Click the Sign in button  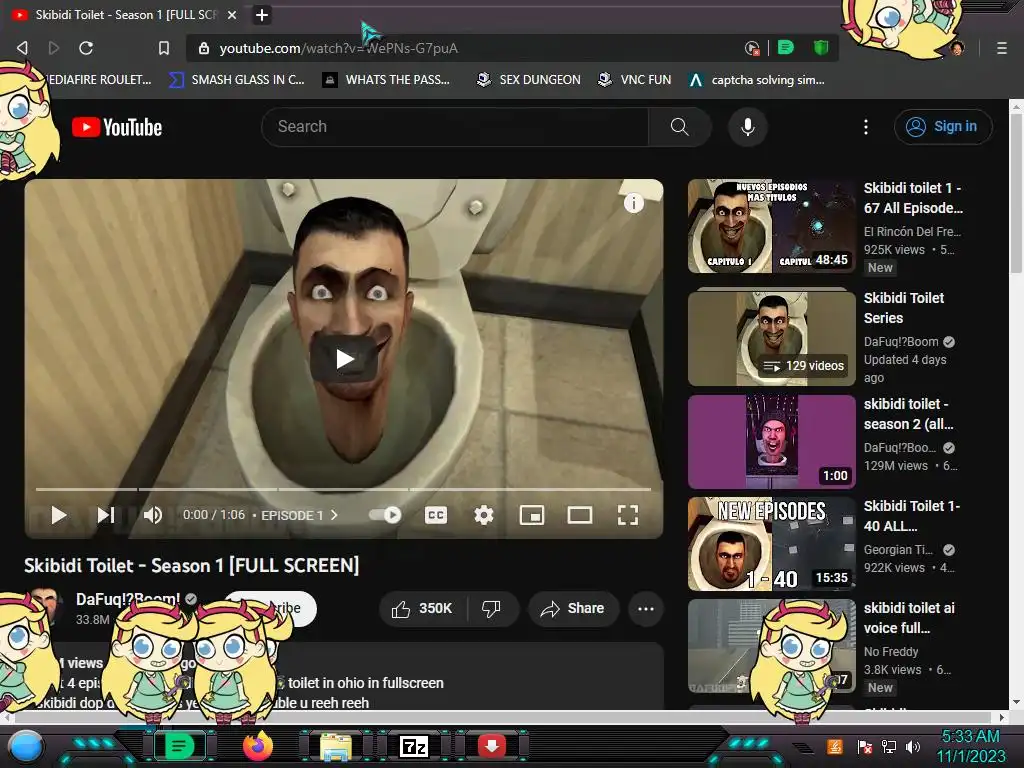pos(943,127)
